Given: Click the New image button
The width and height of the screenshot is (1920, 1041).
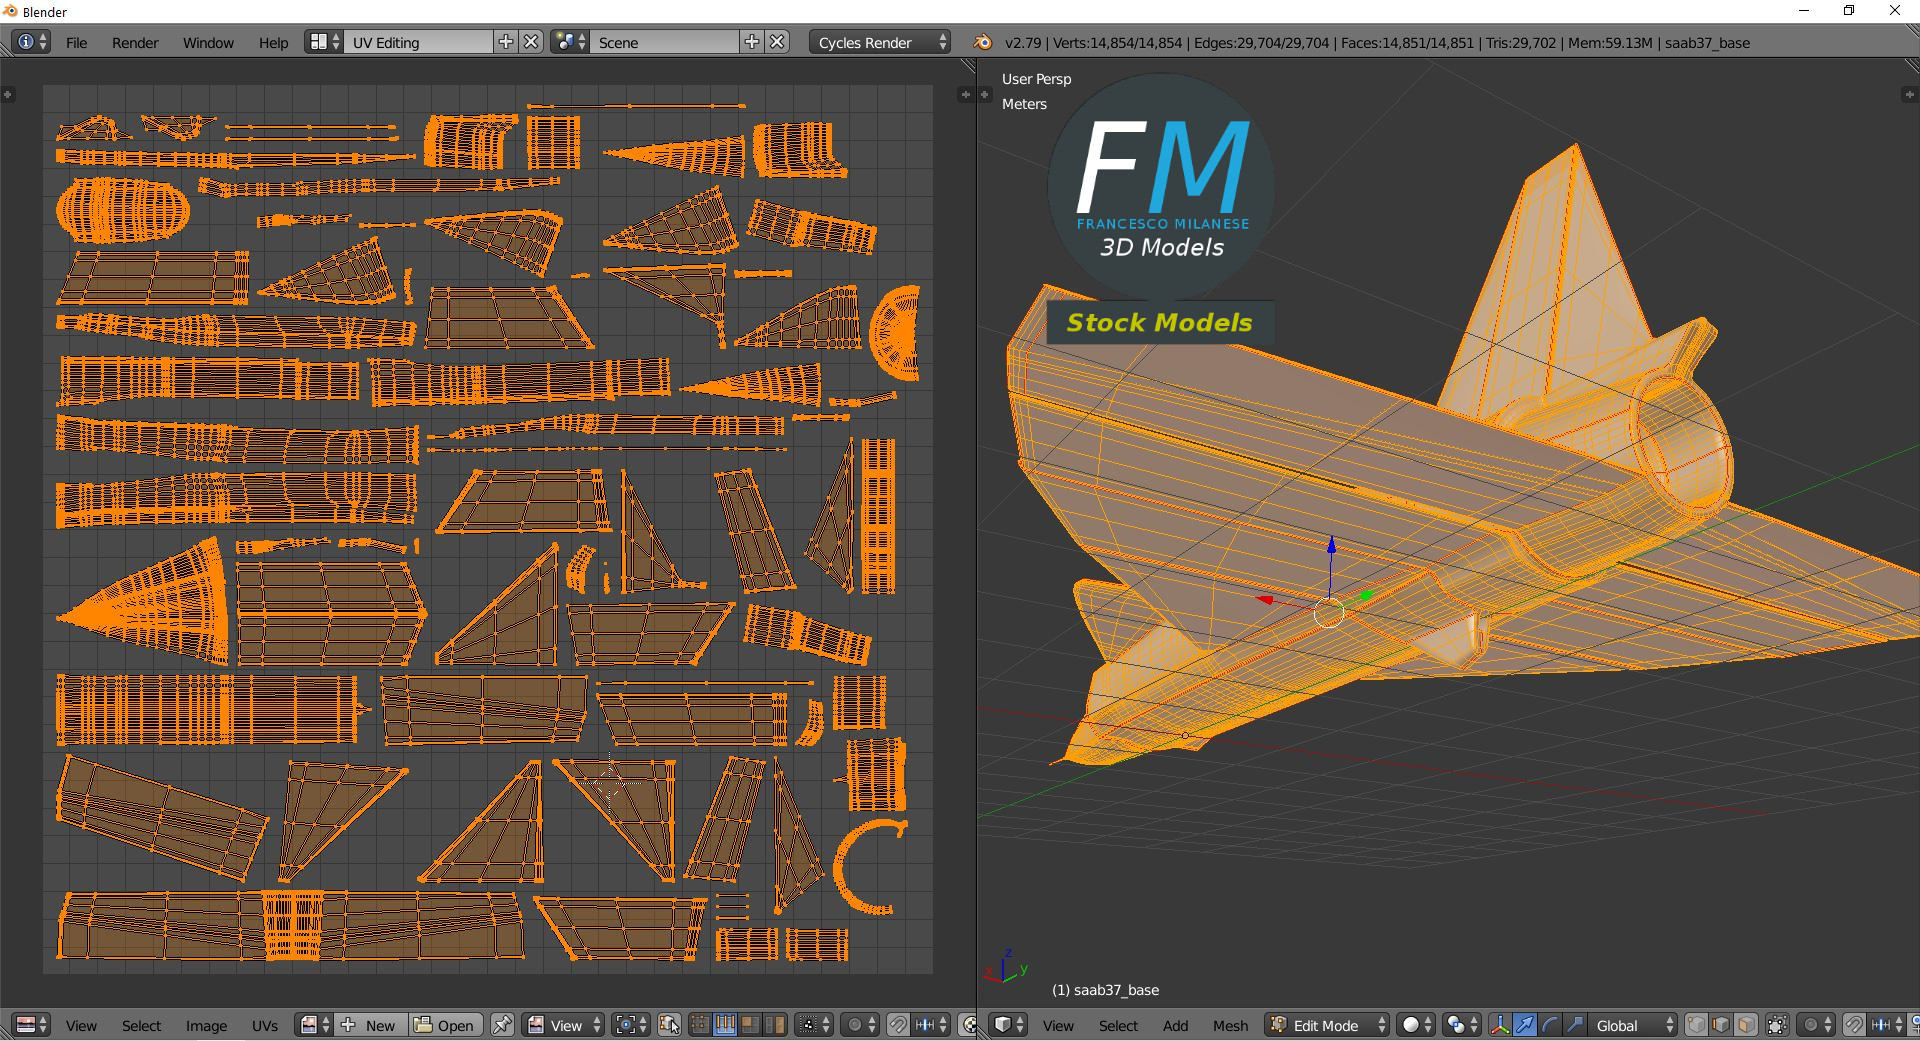Looking at the screenshot, I should point(369,1025).
